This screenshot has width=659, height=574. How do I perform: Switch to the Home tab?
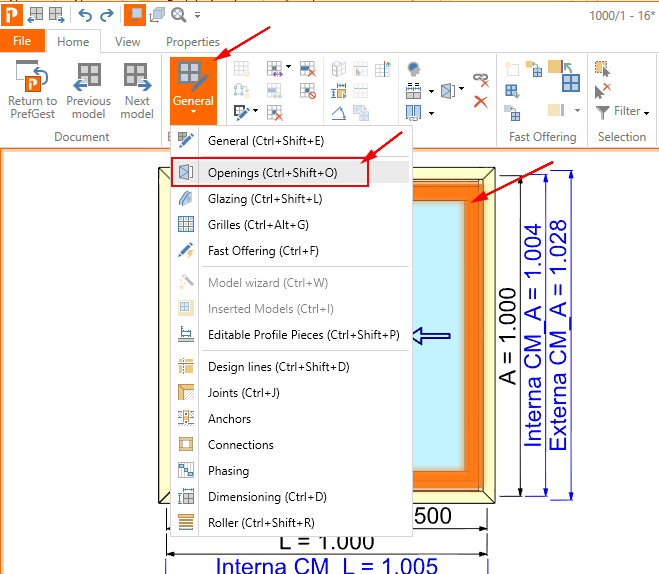tap(73, 42)
